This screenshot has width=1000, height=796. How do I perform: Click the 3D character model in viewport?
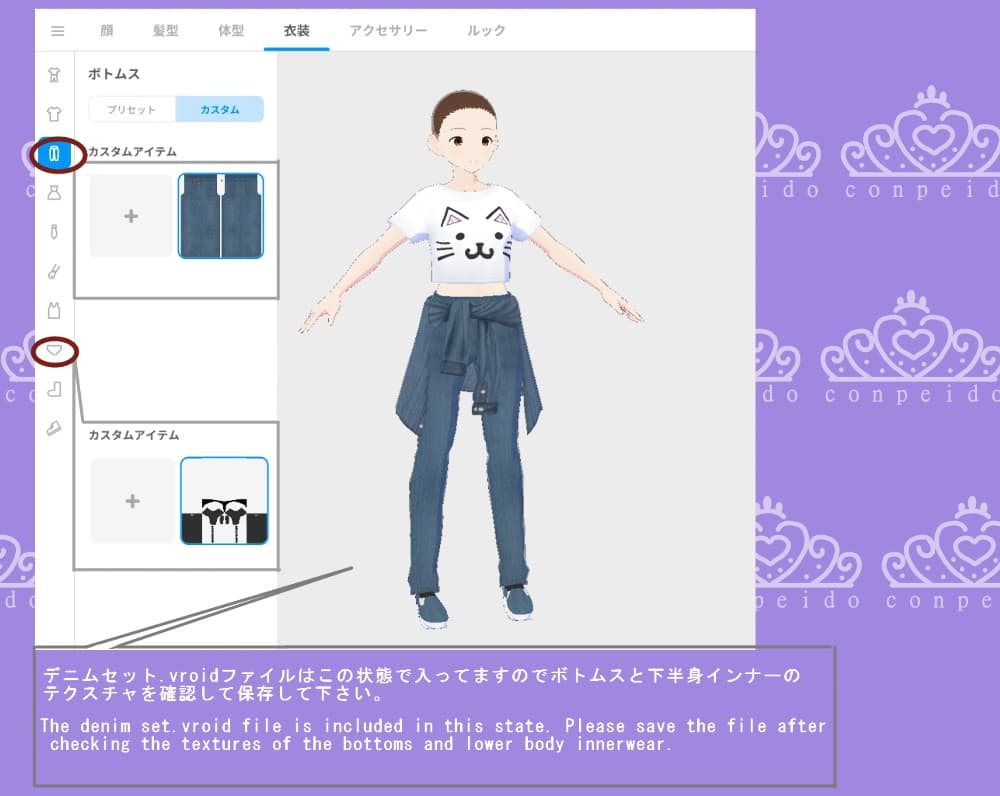pyautogui.click(x=471, y=357)
